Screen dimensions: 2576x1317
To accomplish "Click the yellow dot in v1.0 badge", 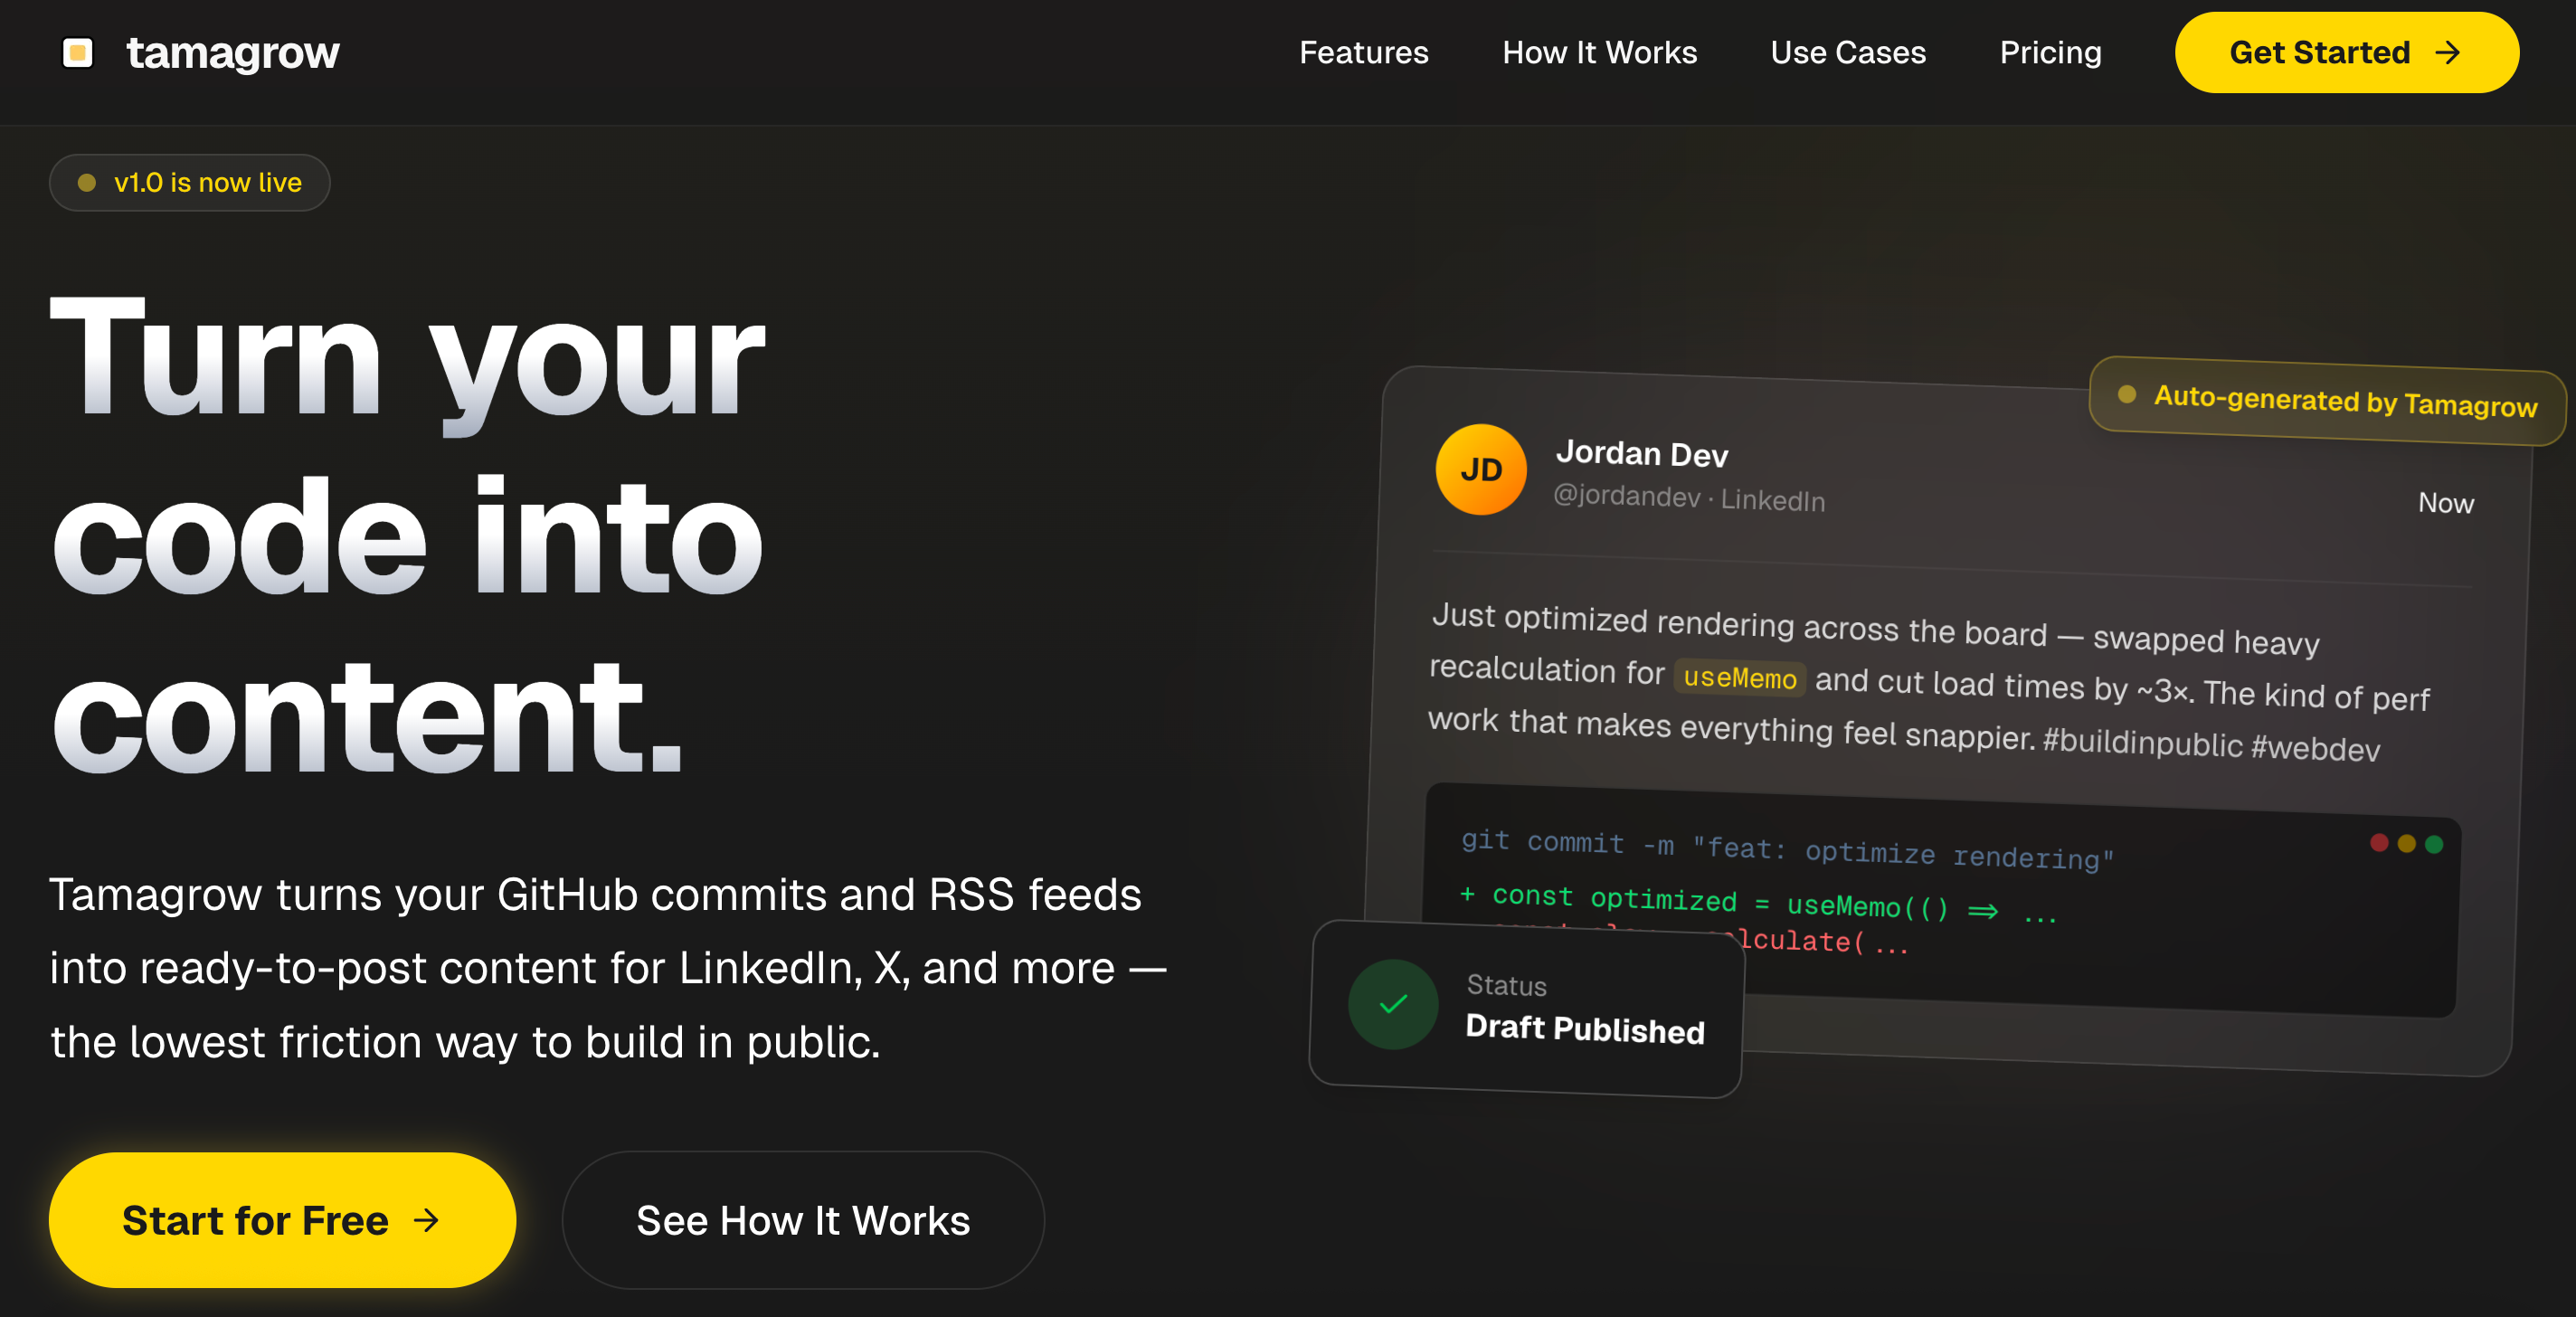I will click(x=87, y=182).
